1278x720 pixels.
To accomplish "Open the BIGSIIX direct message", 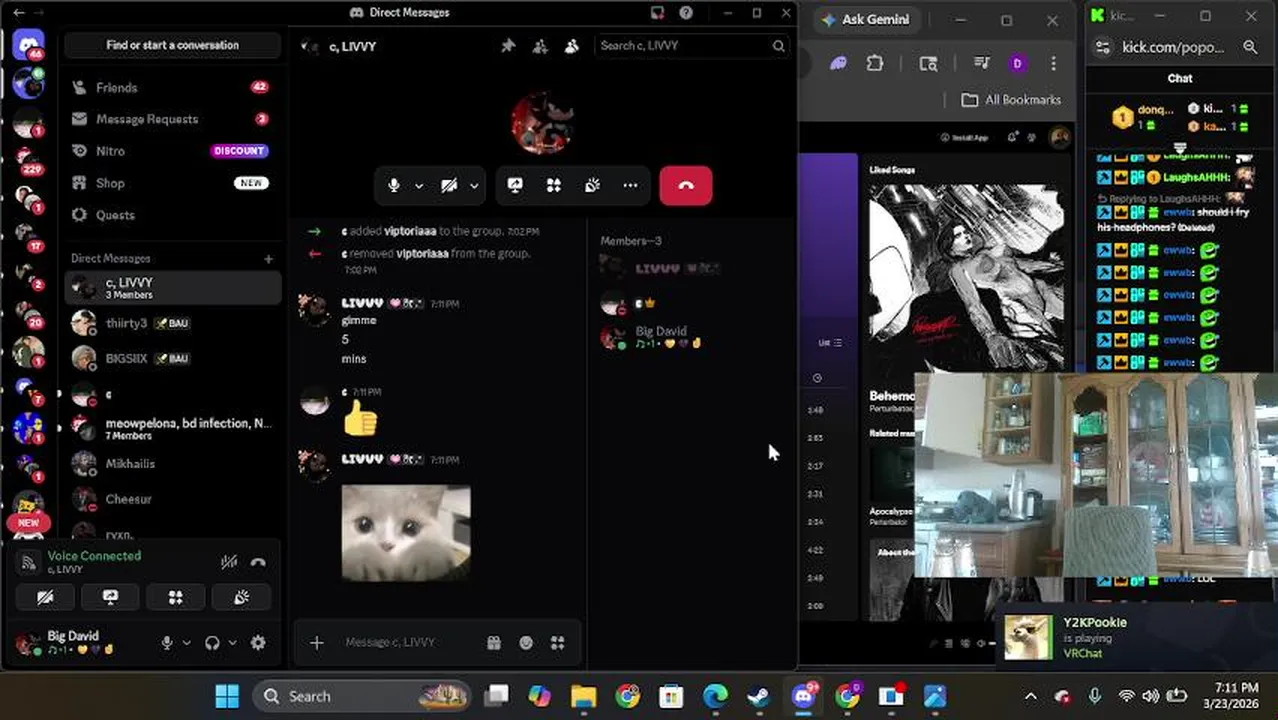I will 173,358.
